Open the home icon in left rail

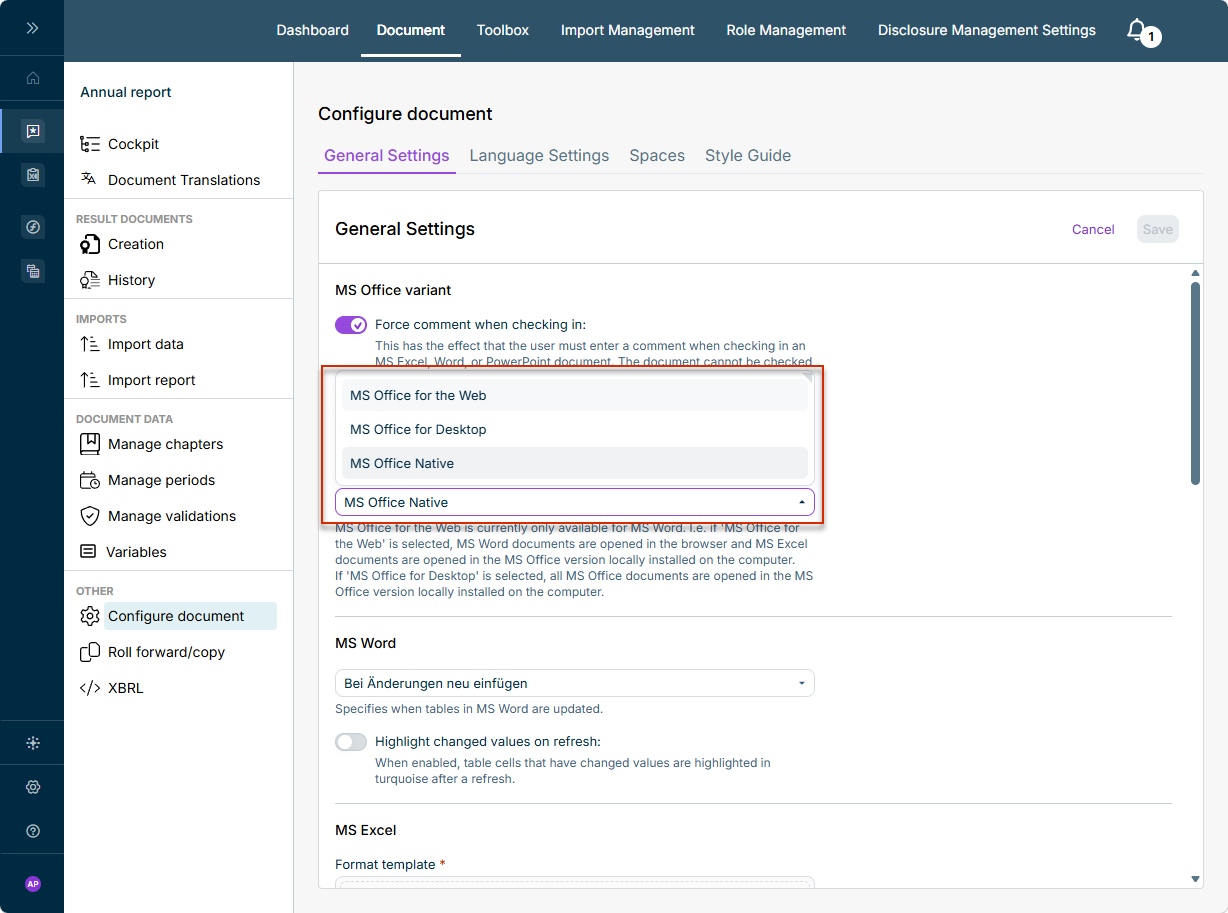pos(33,78)
